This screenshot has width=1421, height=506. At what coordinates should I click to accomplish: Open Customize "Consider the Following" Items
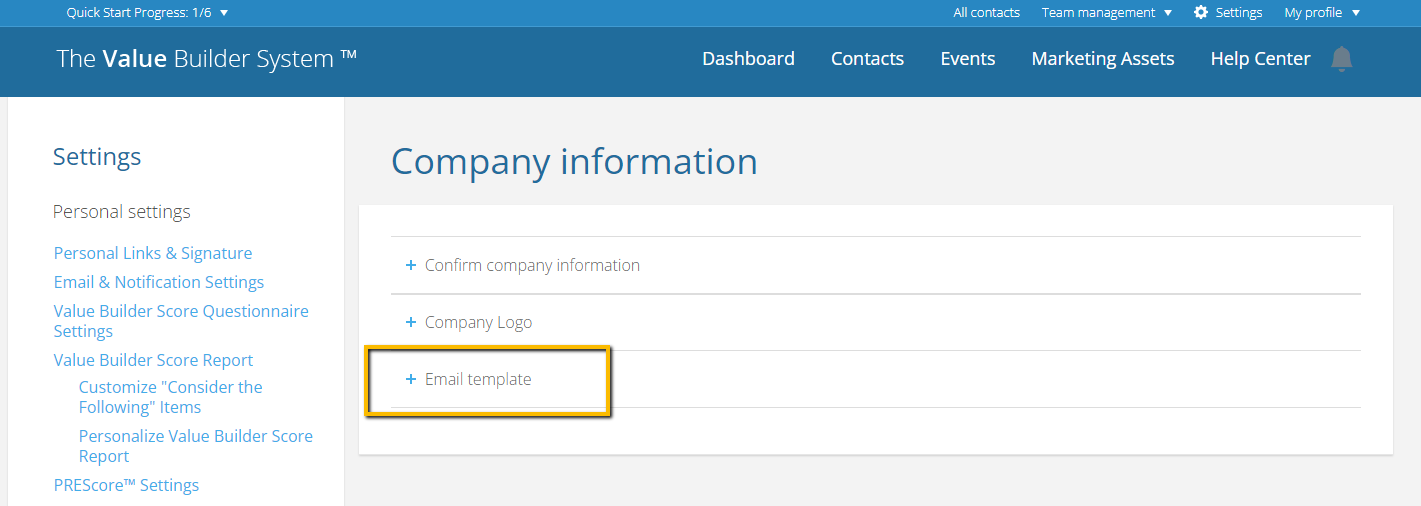(x=170, y=397)
